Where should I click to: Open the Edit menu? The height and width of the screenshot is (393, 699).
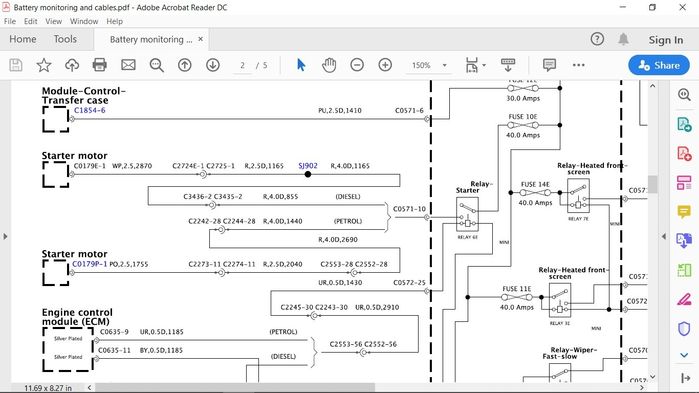pos(31,21)
